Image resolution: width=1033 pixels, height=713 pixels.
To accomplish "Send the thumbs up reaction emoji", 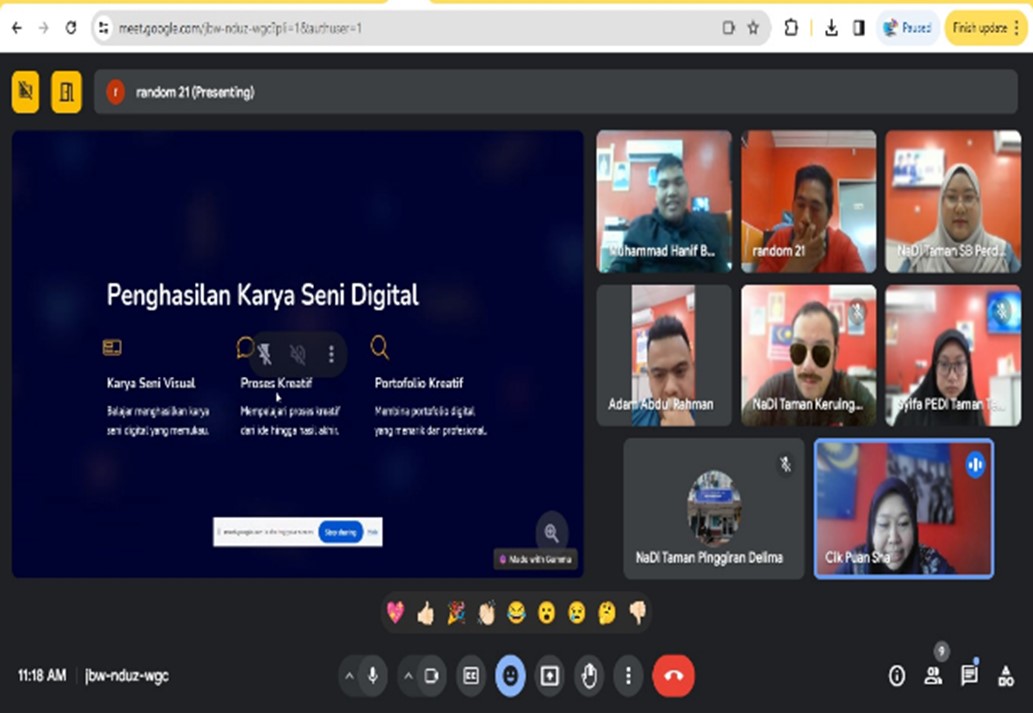I will click(x=426, y=613).
